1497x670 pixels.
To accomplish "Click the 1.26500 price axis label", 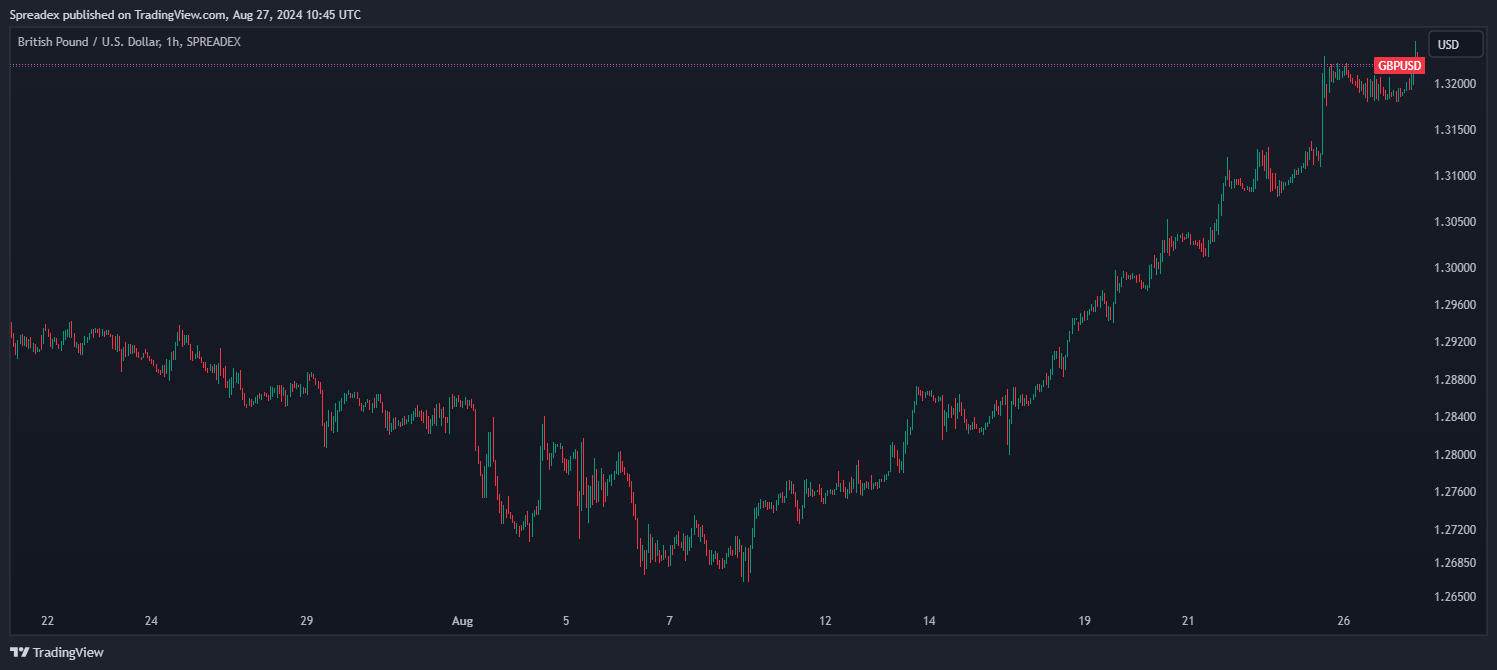I will pos(1453,597).
